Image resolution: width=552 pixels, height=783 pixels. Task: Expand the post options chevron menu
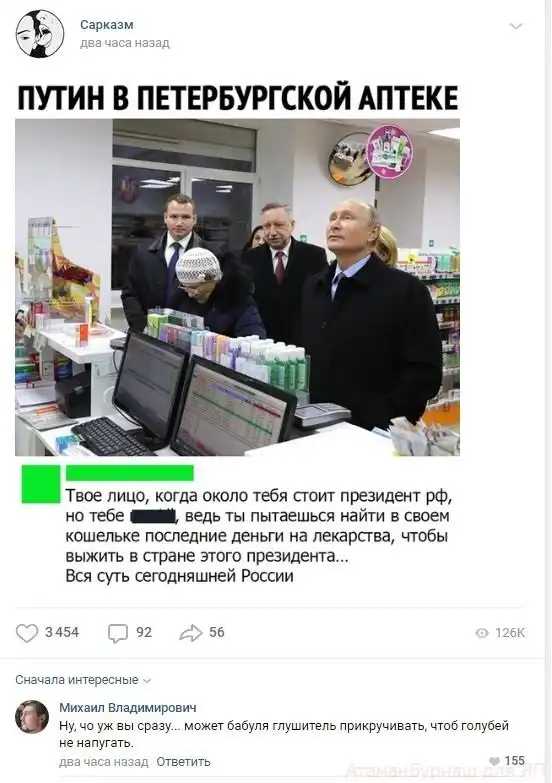pos(516,26)
